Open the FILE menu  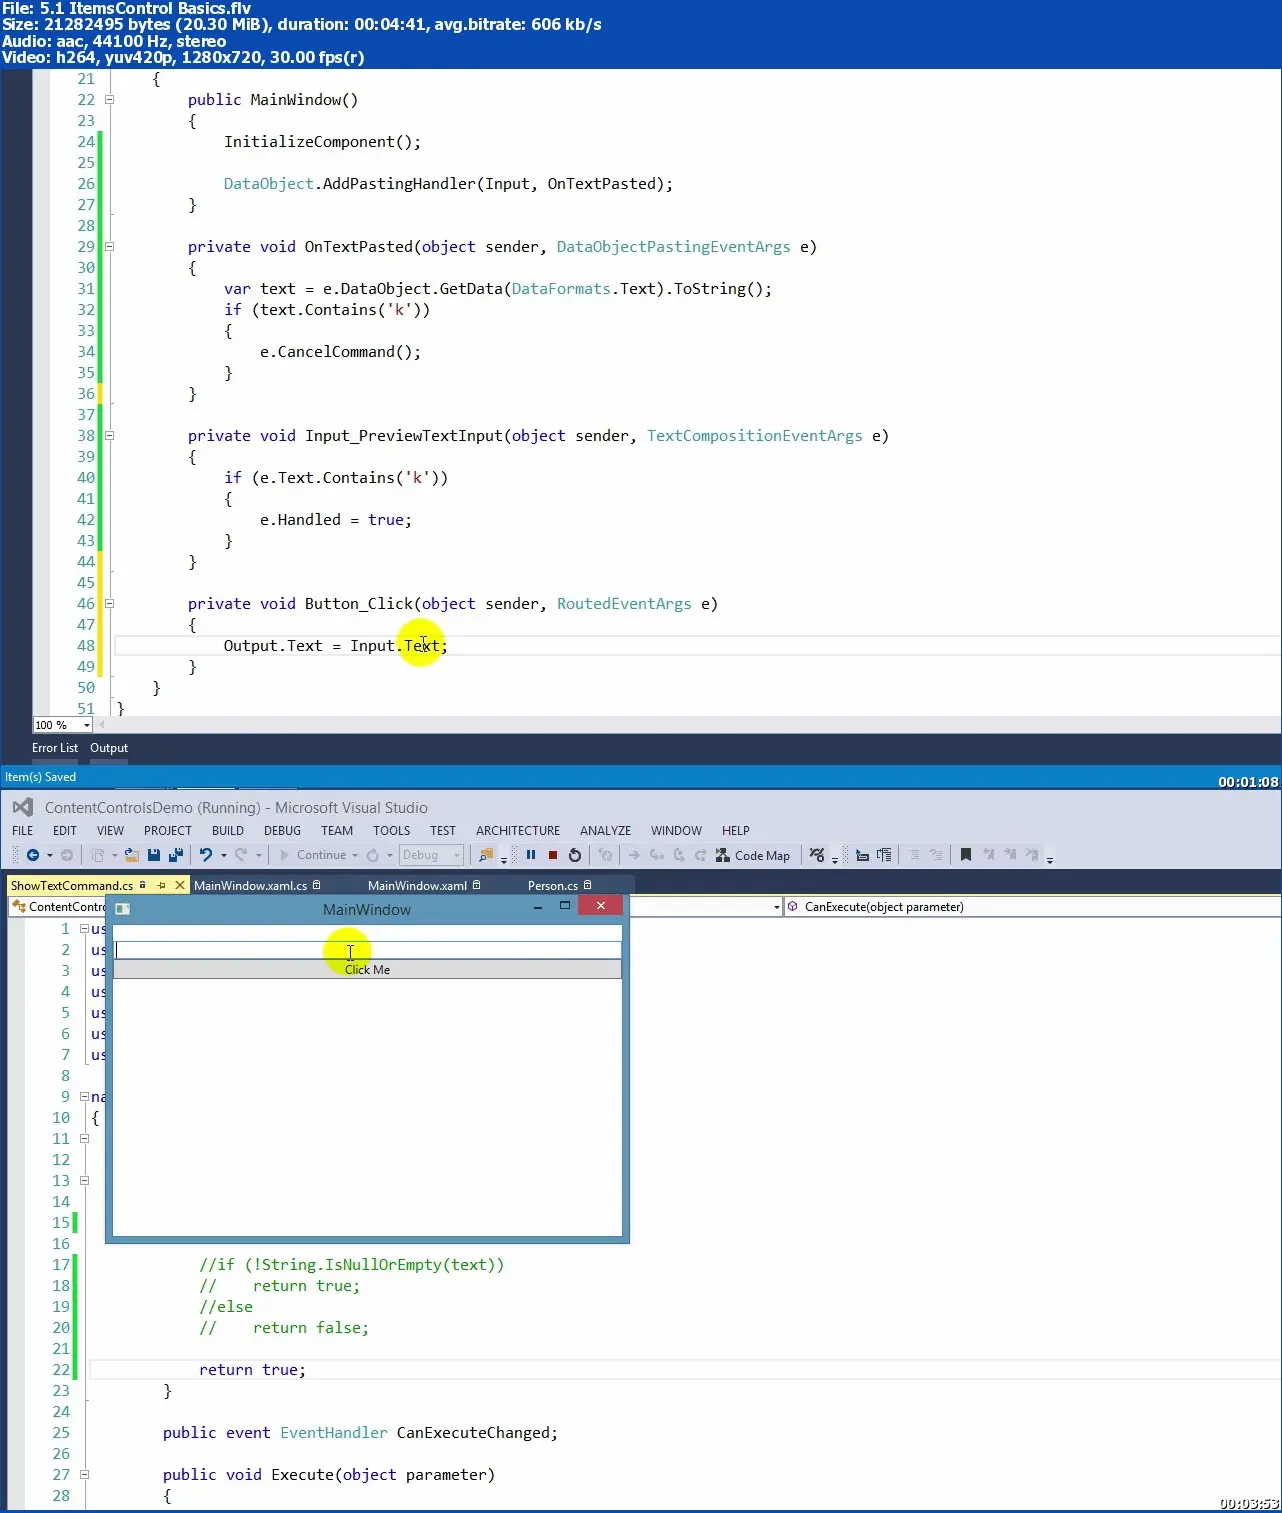pos(23,831)
